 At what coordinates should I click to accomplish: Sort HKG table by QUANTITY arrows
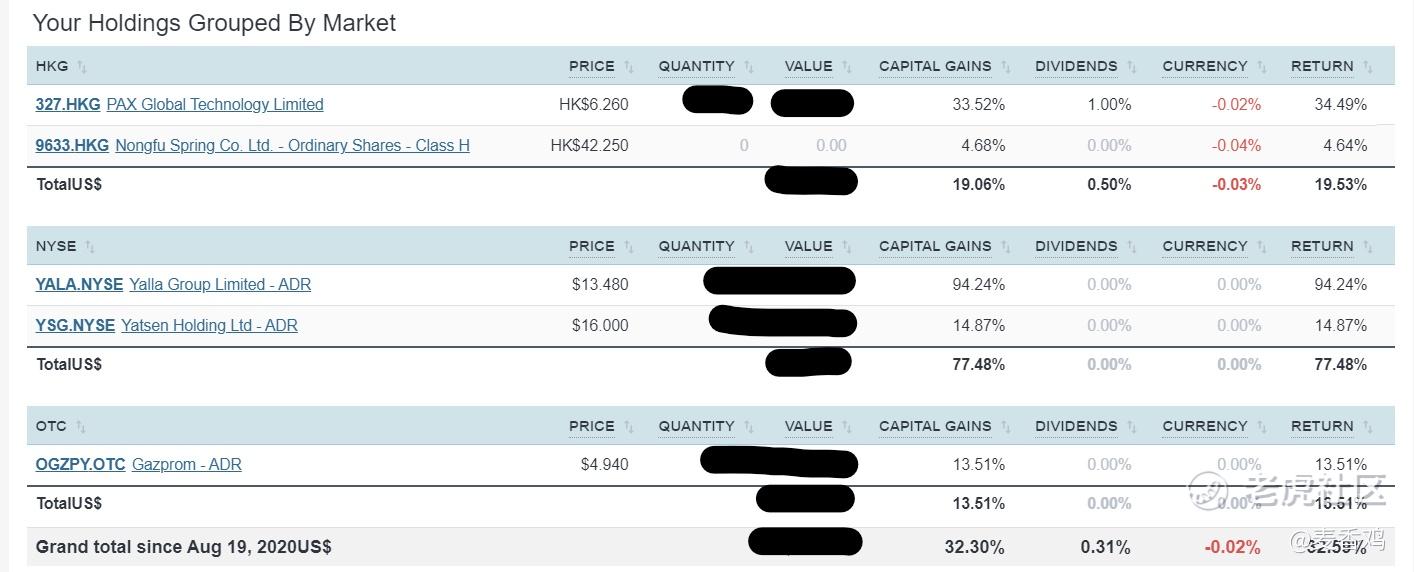click(x=749, y=67)
